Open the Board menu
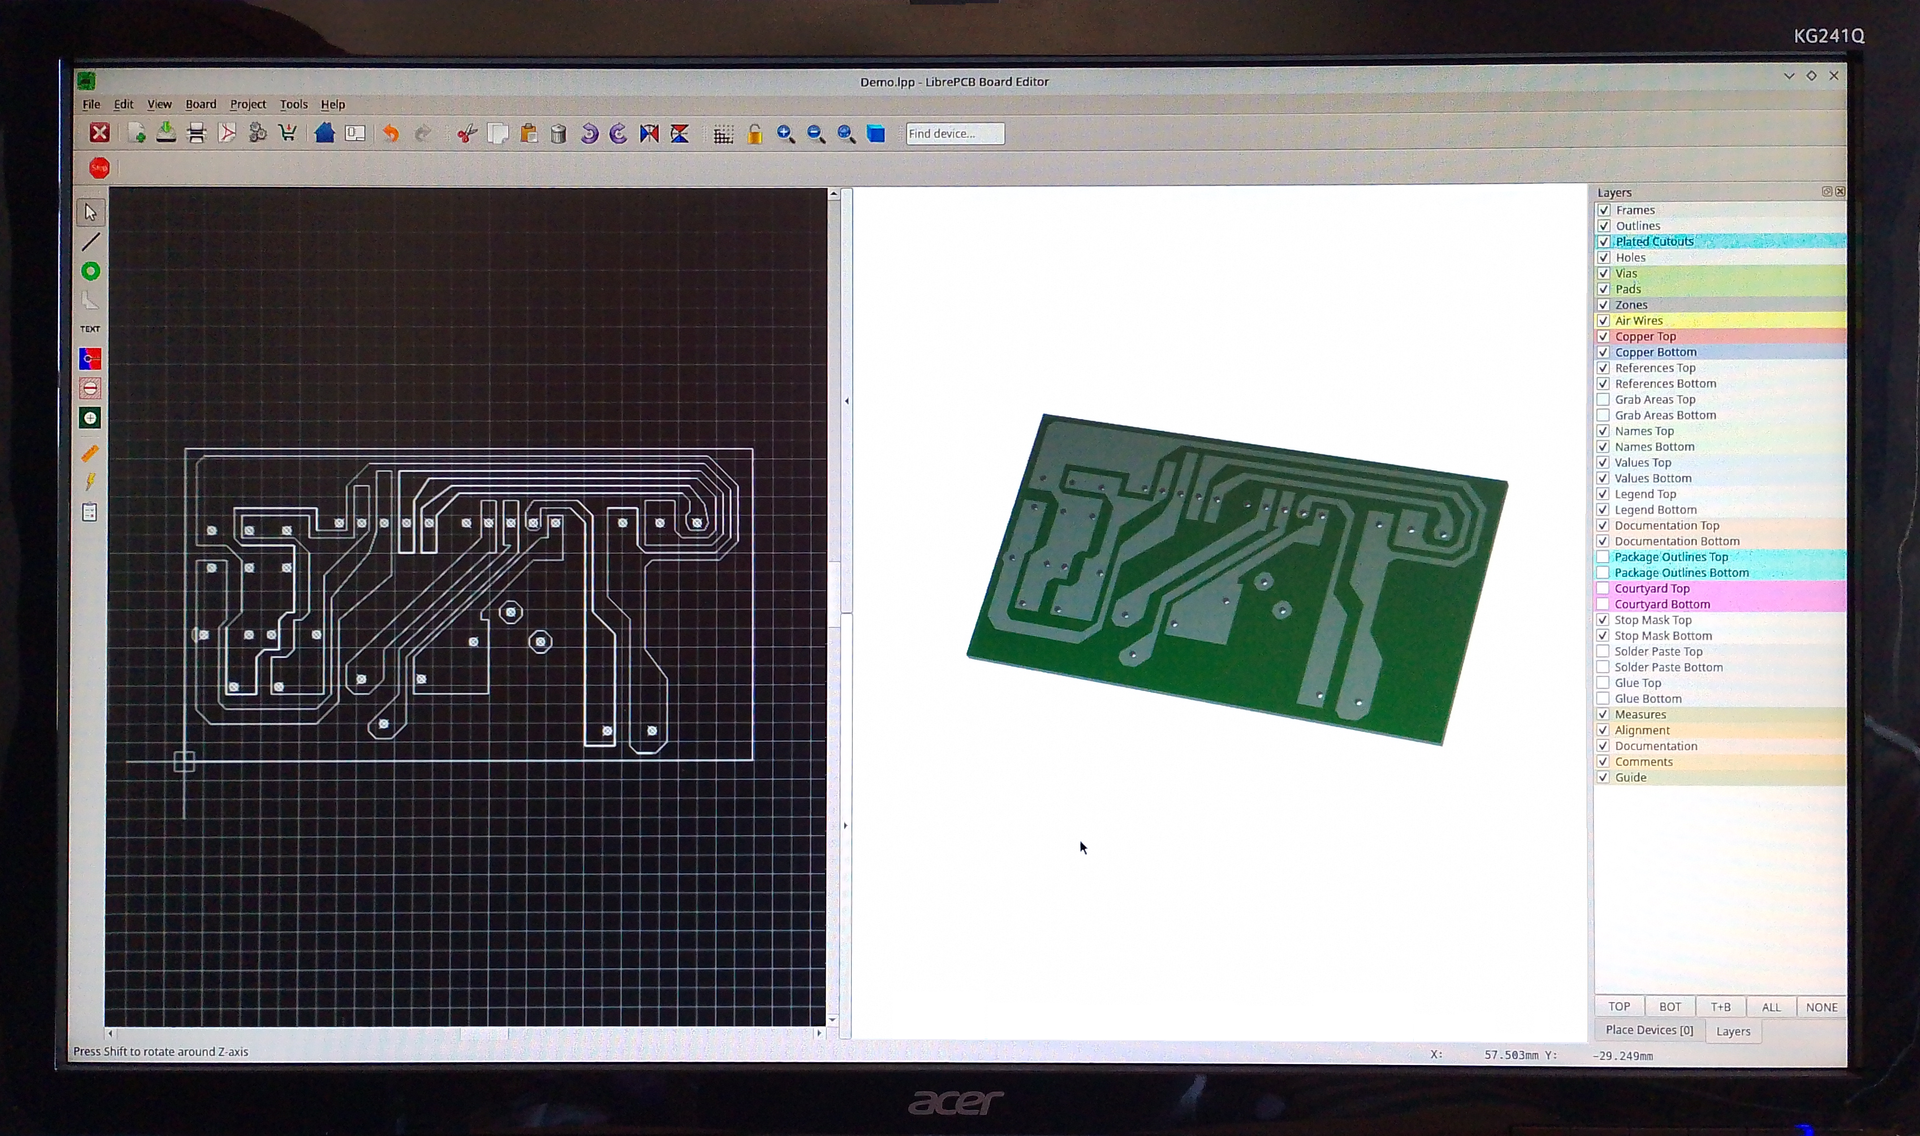Image resolution: width=1920 pixels, height=1136 pixels. pos(200,104)
